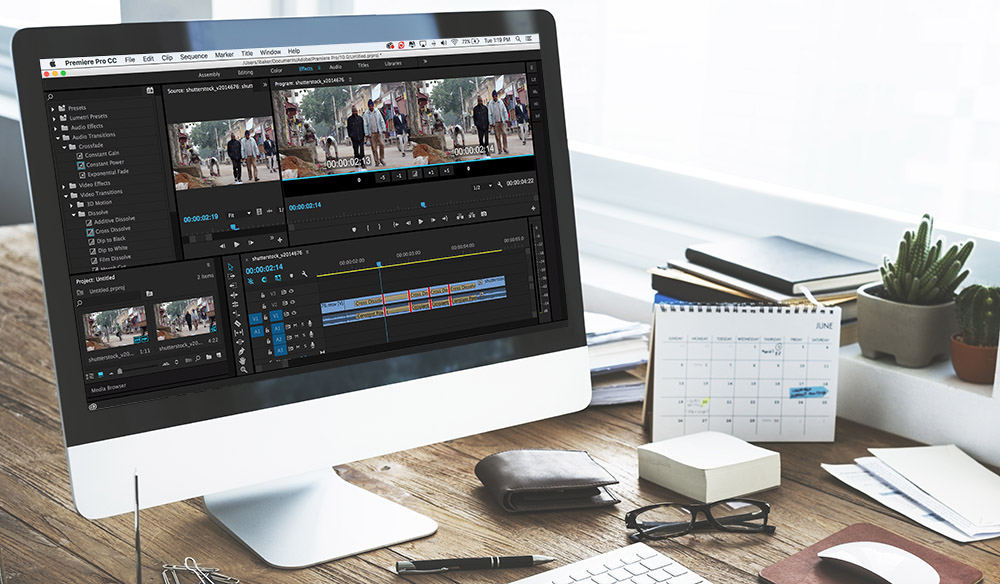Click Project panel thumbnail zoom slider

(119, 371)
